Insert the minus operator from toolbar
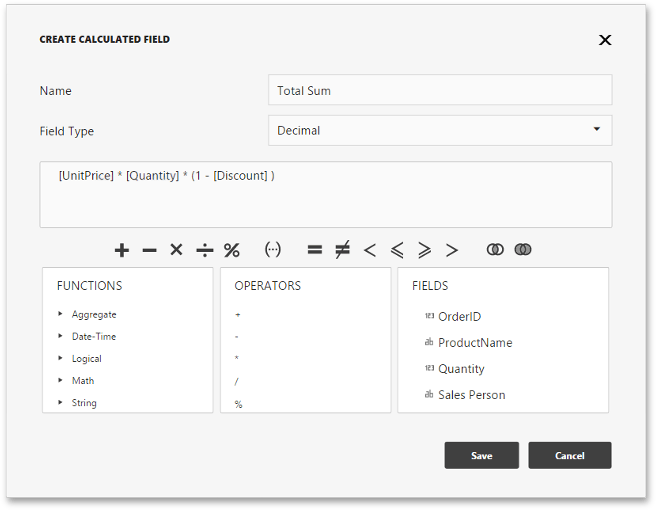Screen dimensions: 656x510 [x=149, y=251]
